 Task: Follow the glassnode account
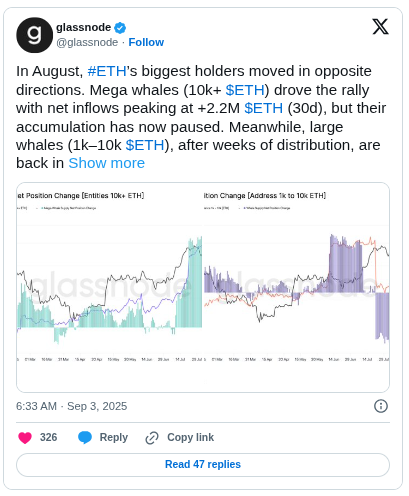point(146,42)
